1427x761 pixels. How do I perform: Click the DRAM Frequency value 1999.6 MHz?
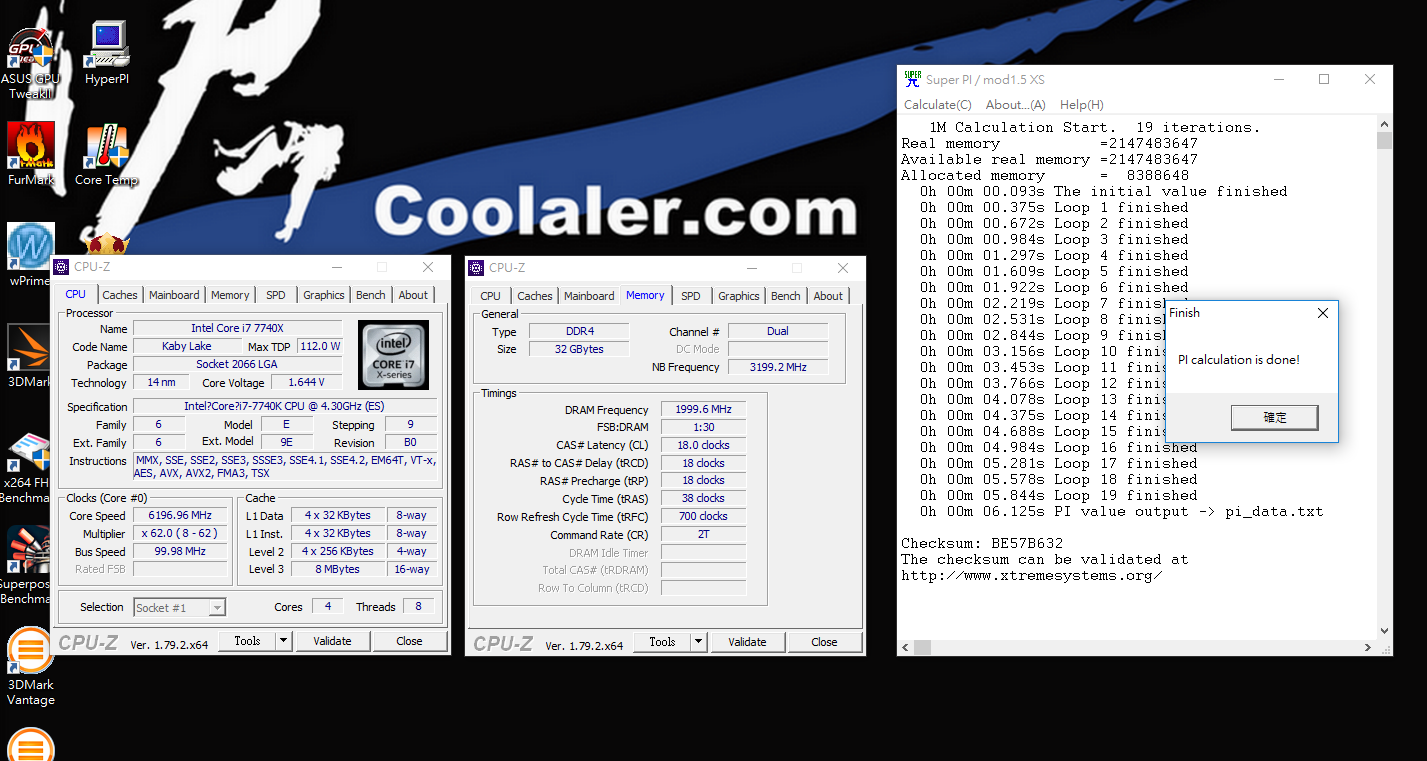pyautogui.click(x=704, y=410)
